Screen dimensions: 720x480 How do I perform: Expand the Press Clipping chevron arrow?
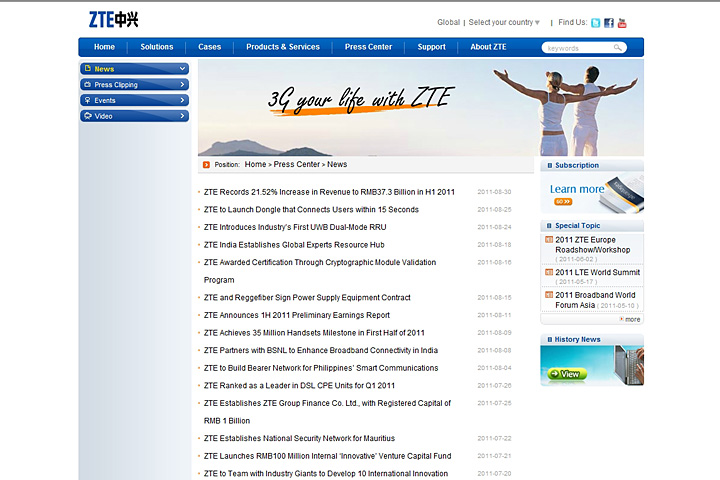click(182, 85)
